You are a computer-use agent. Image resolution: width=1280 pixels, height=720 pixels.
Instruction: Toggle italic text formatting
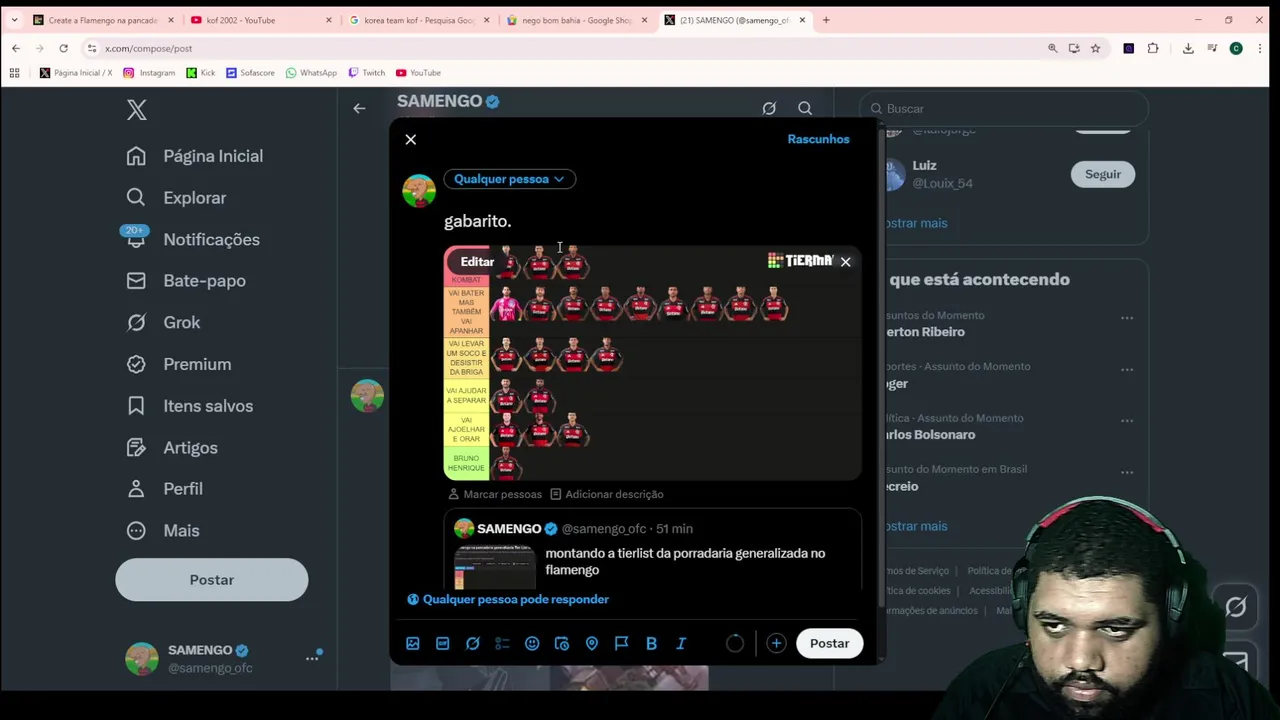pyautogui.click(x=681, y=643)
